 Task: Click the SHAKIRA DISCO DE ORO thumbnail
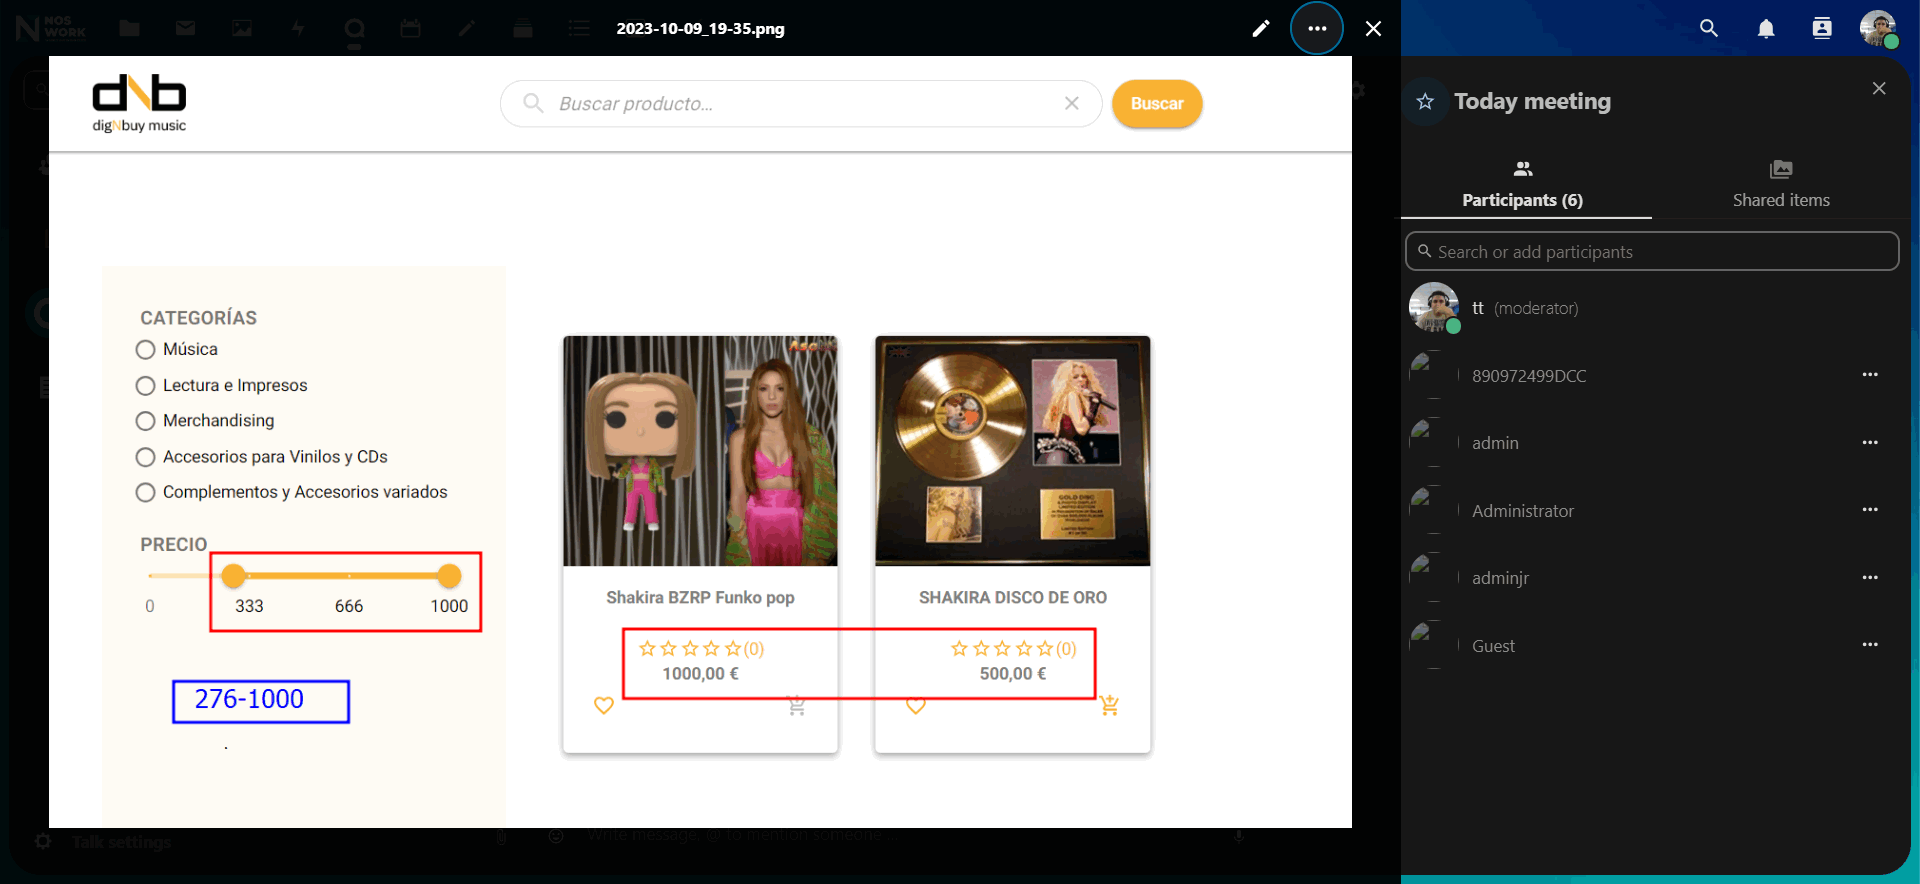(x=1013, y=451)
